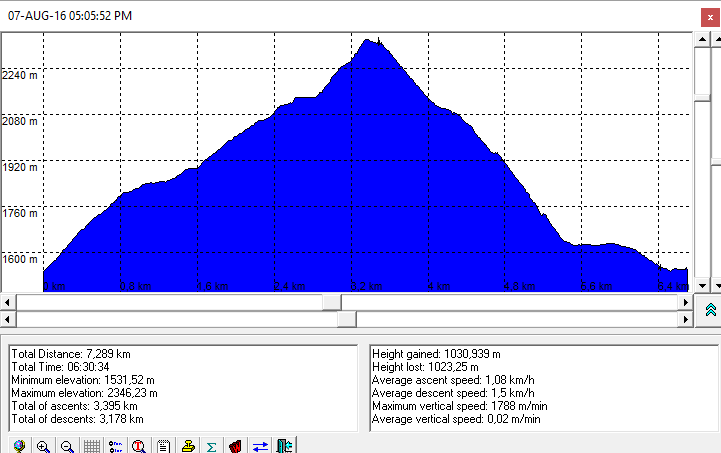721x453 pixels.
Task: Click the '0,8 km' distance axis label
Action: click(x=136, y=286)
